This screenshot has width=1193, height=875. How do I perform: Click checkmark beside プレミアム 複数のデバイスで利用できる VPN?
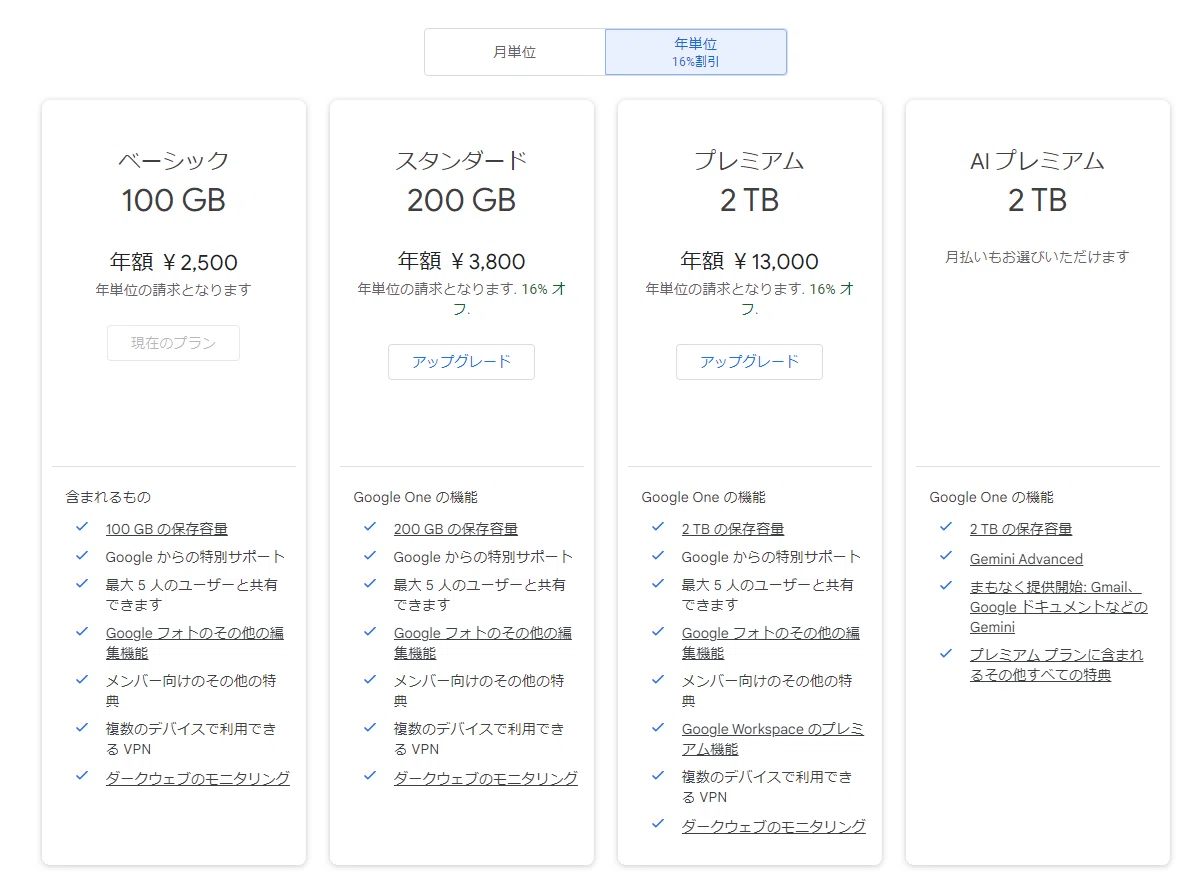click(658, 775)
